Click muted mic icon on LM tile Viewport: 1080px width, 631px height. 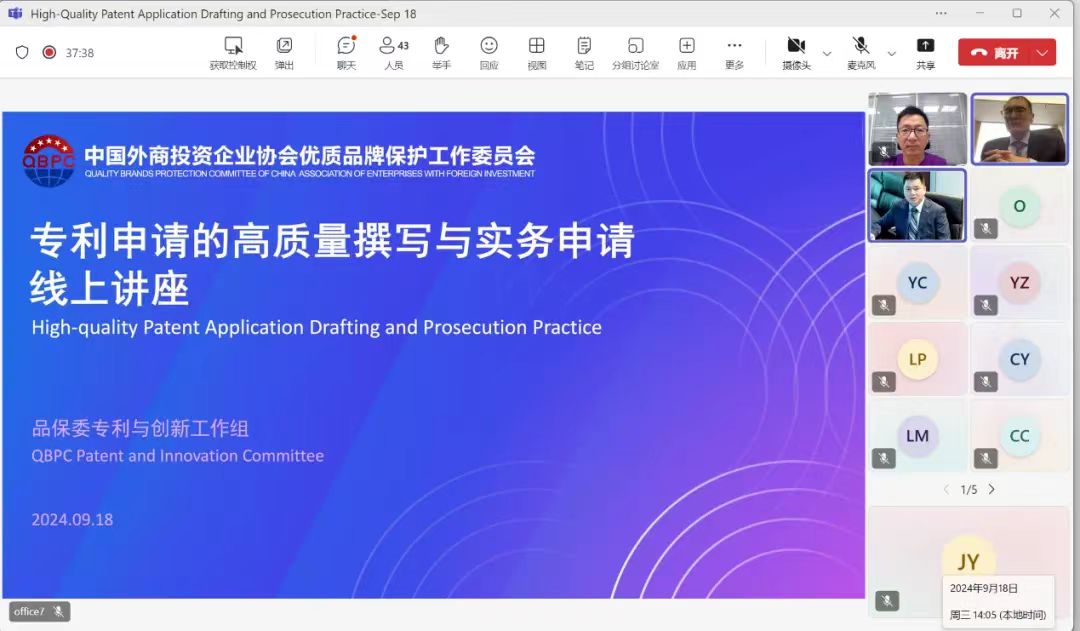point(884,458)
